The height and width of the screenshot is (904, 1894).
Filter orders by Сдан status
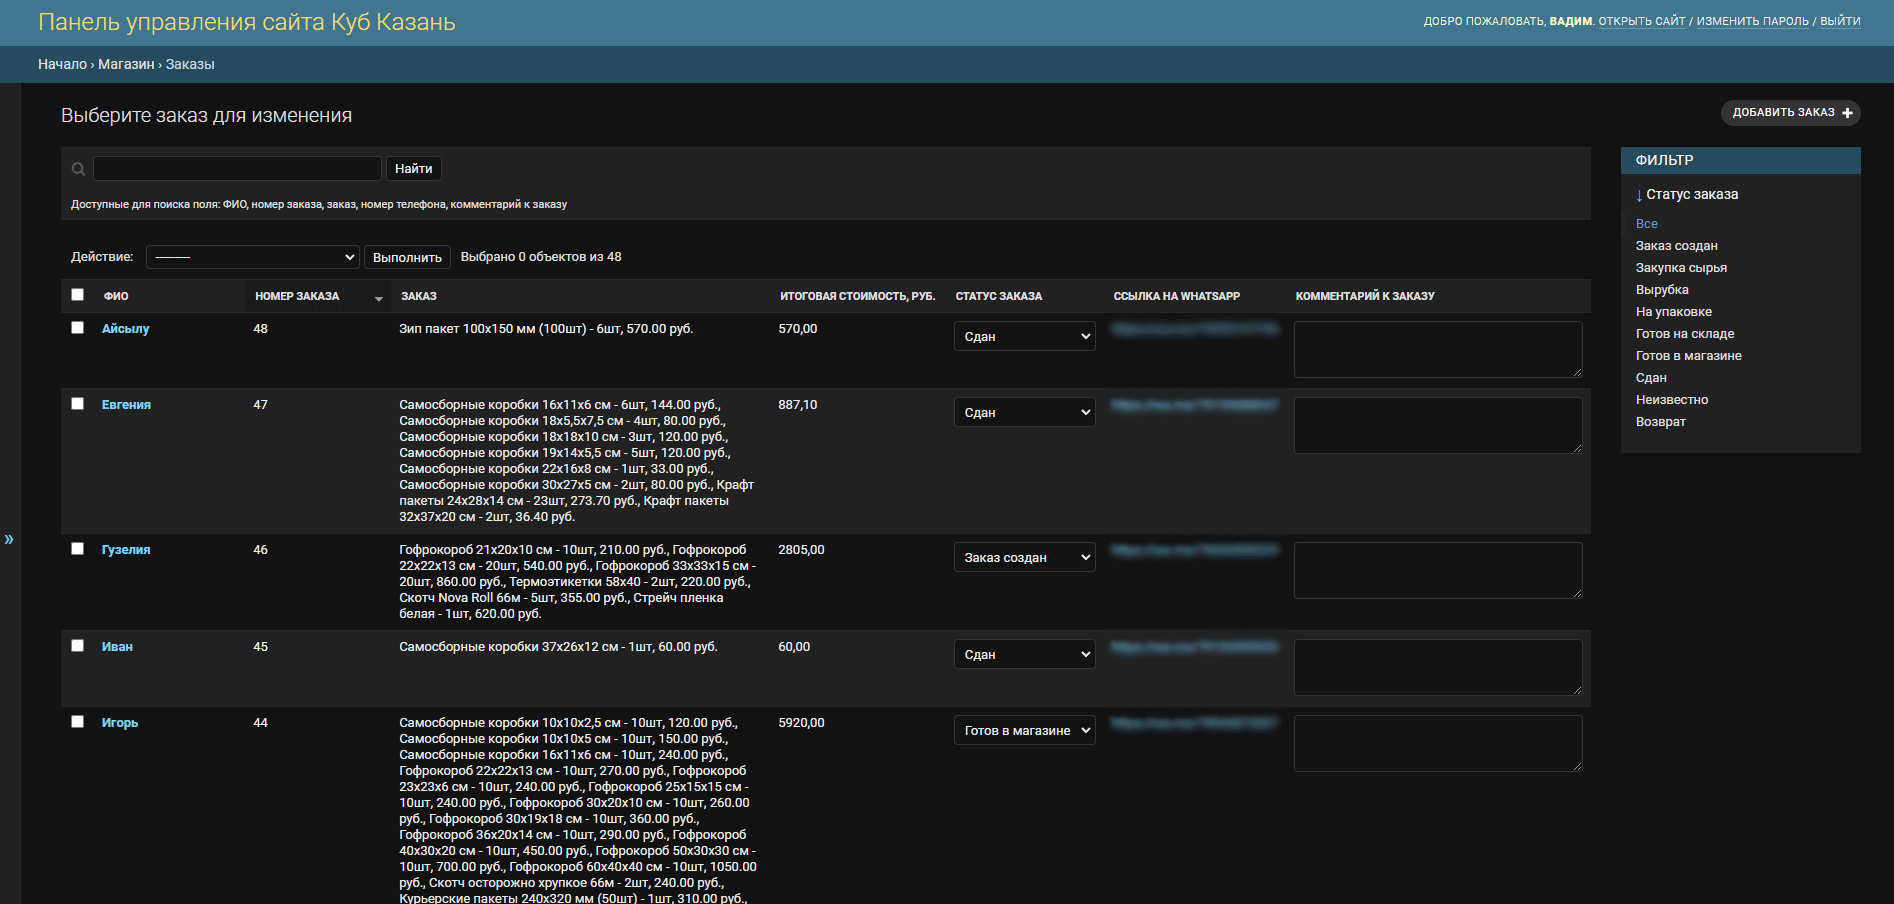click(1651, 378)
